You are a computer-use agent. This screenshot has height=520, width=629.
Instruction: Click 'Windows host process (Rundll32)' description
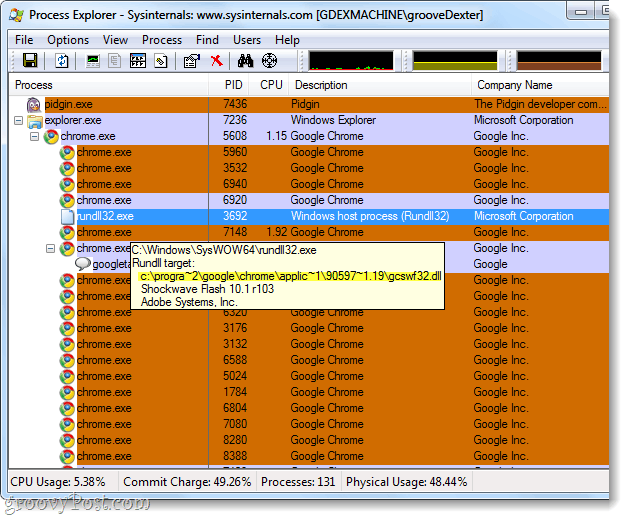click(x=370, y=216)
